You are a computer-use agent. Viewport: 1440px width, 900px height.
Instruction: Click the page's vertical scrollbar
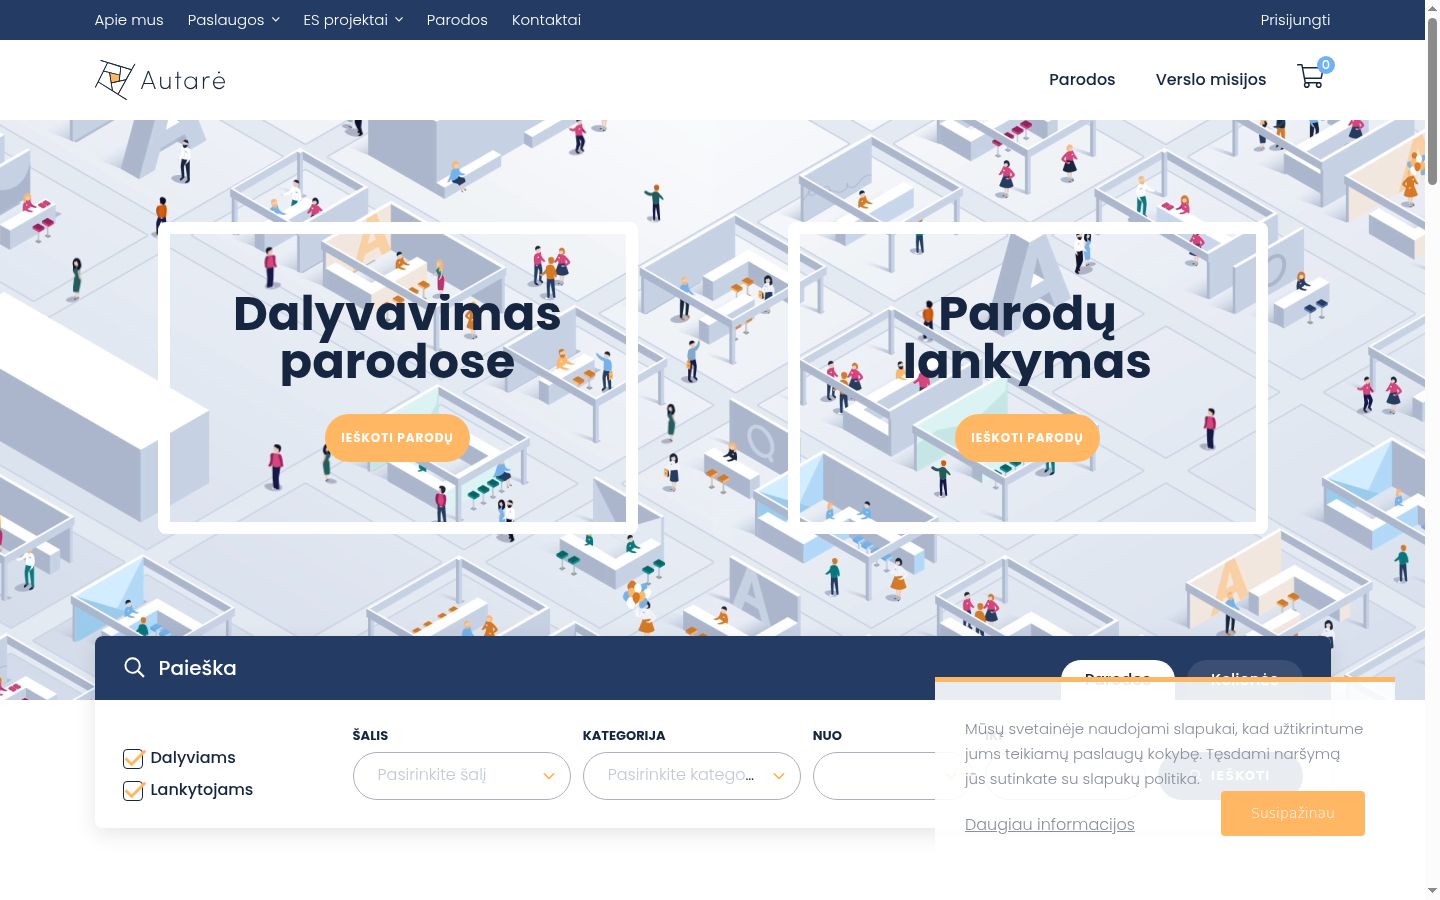click(1432, 100)
